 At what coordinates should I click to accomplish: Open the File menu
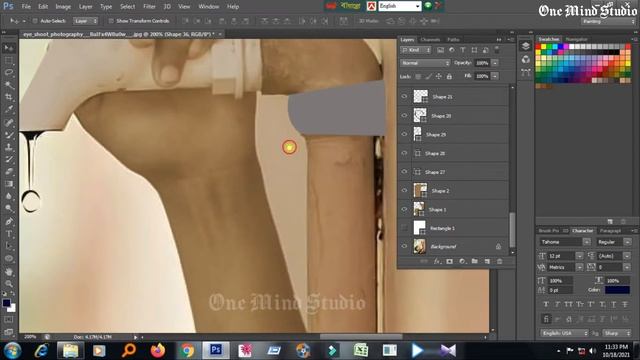26,7
